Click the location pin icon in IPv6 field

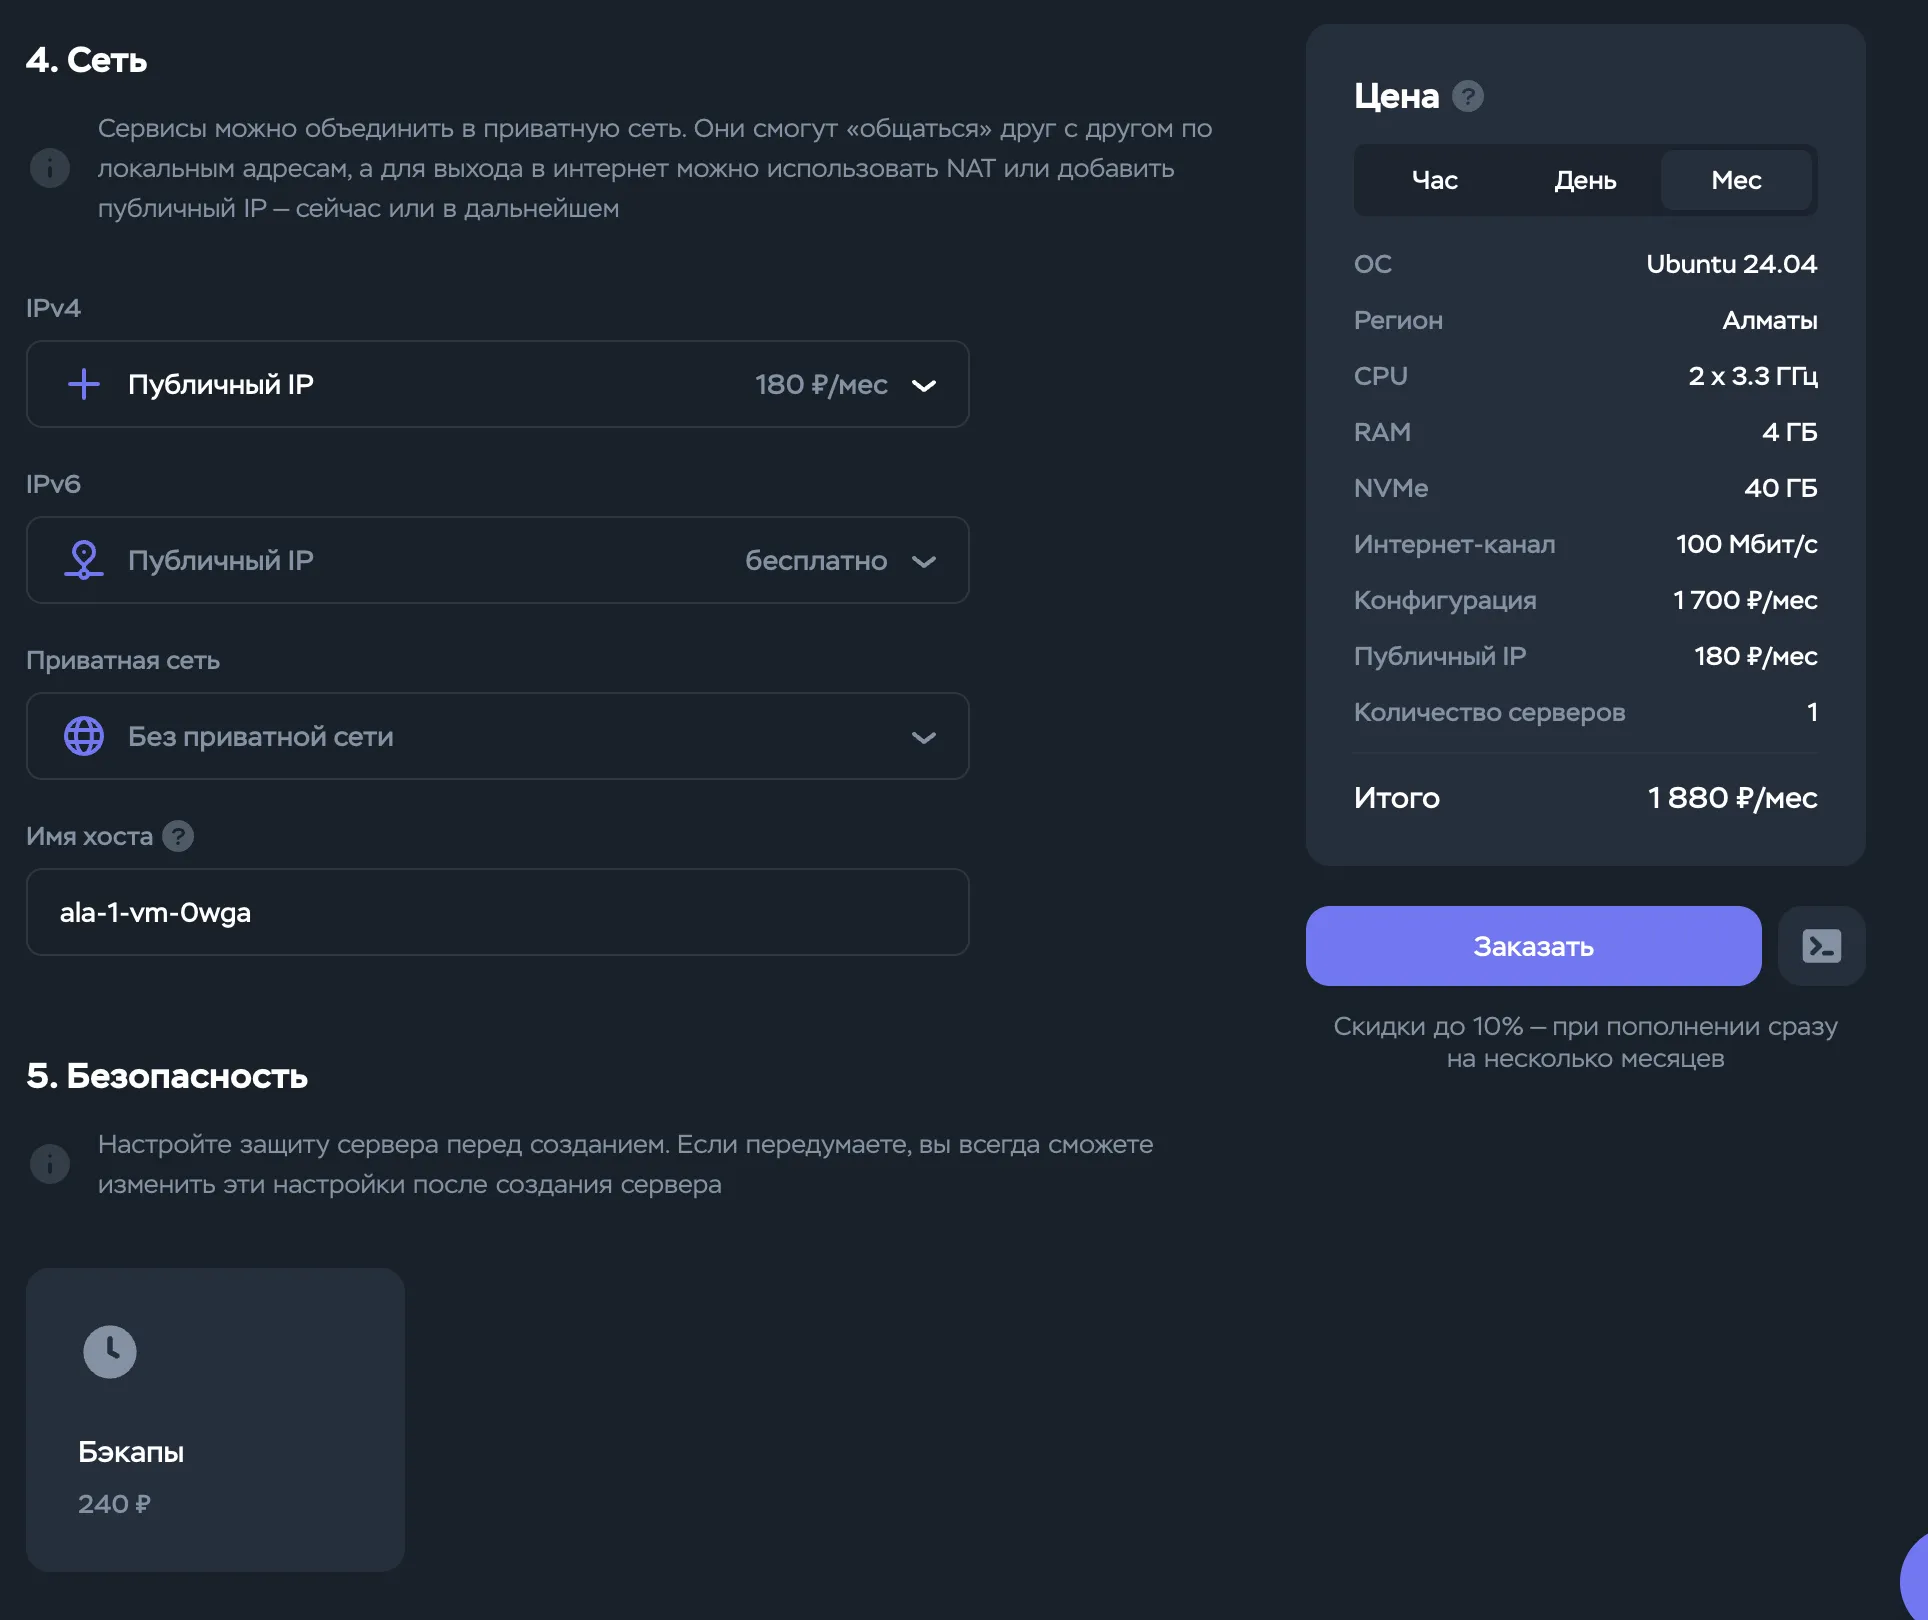coord(84,560)
